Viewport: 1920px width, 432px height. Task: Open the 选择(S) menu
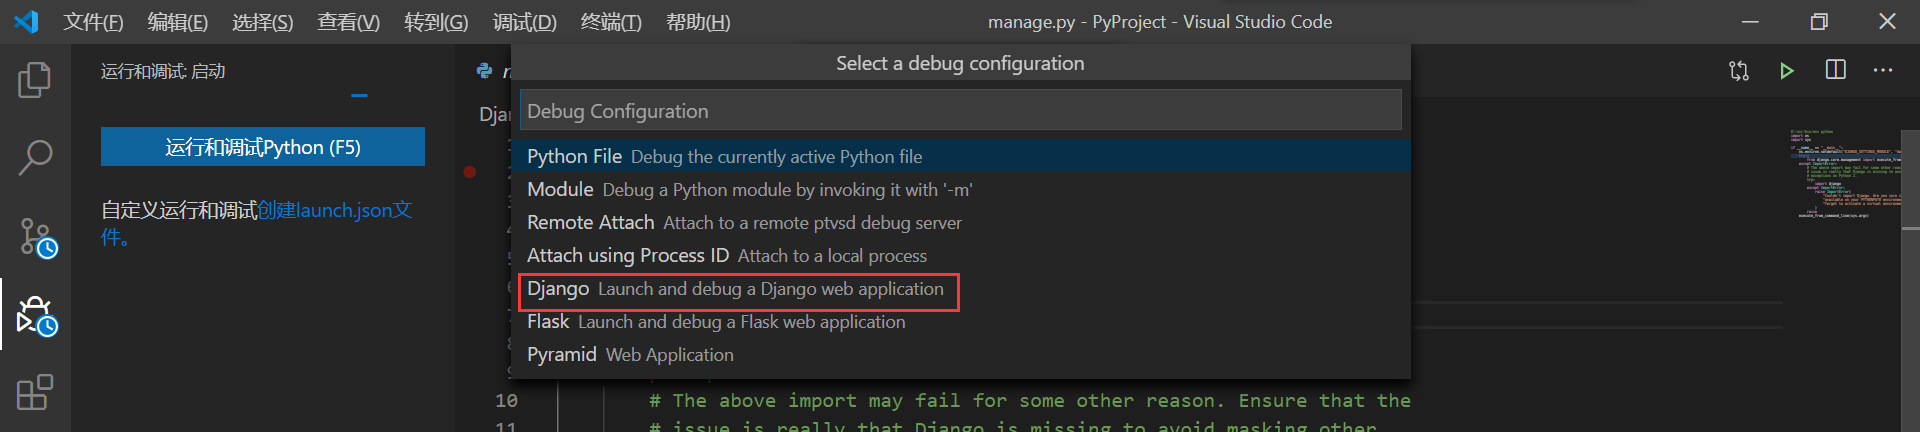click(x=263, y=22)
